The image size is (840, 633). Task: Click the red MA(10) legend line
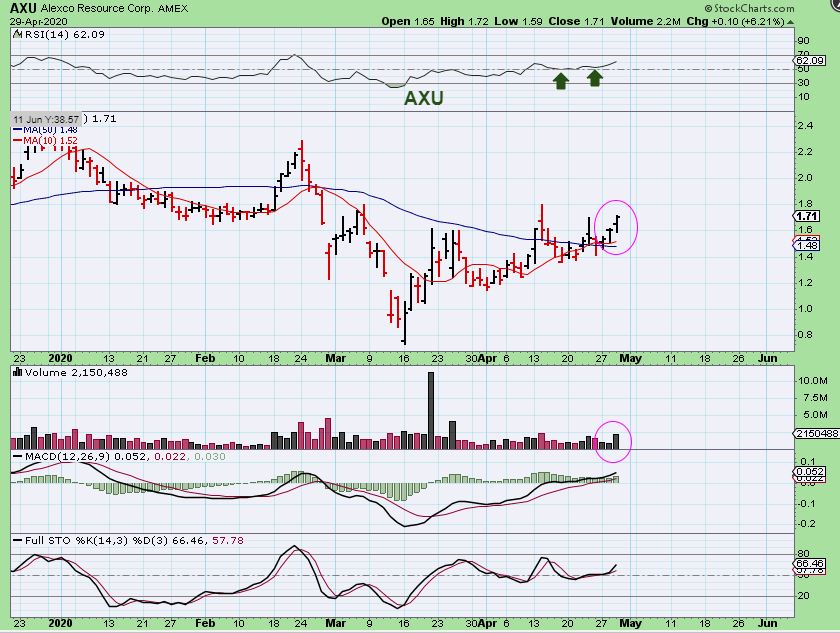18,140
